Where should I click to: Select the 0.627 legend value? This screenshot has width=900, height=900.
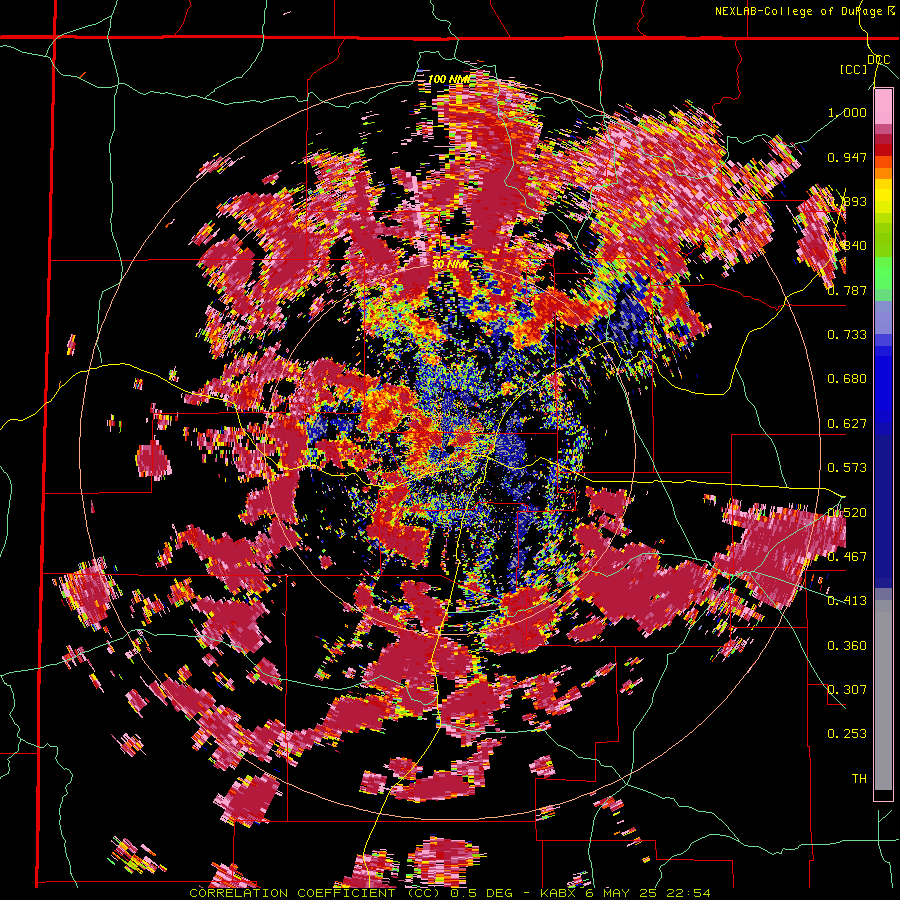(847, 424)
